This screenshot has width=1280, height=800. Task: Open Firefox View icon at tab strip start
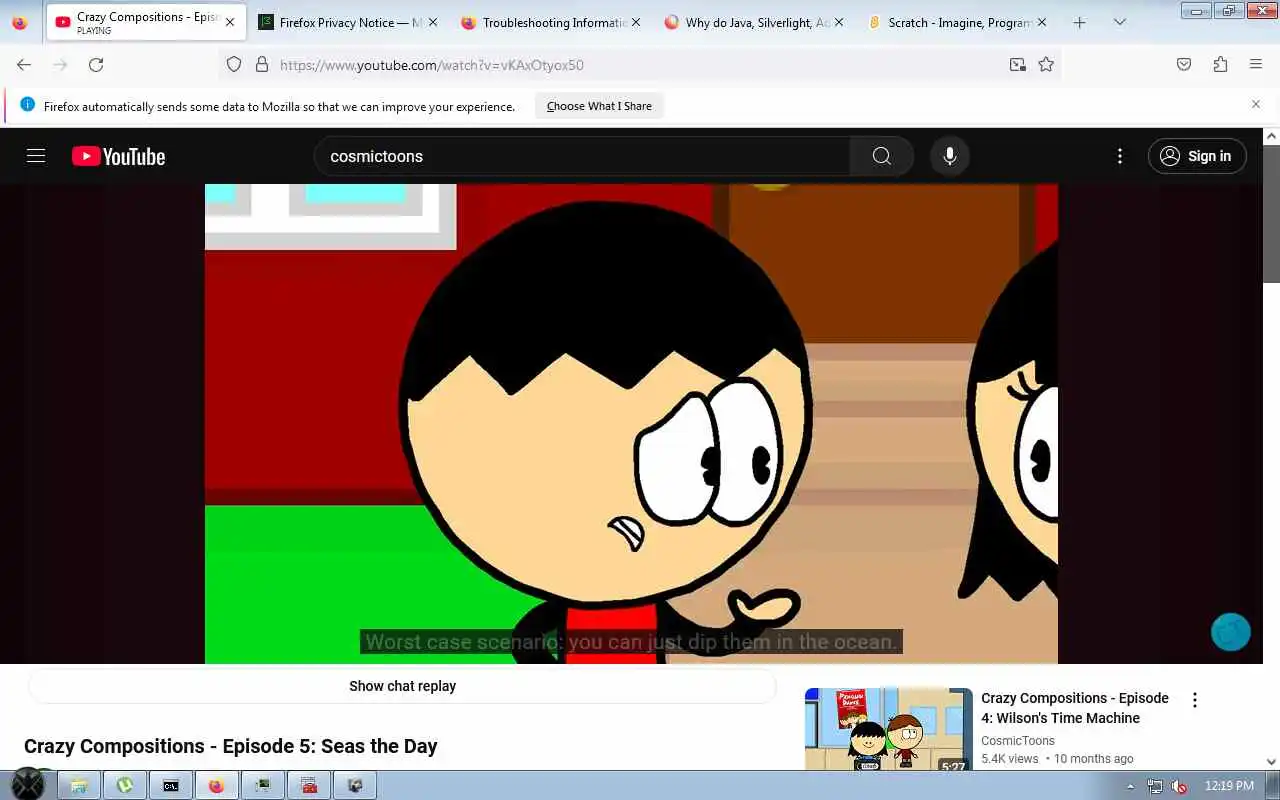coord(19,22)
